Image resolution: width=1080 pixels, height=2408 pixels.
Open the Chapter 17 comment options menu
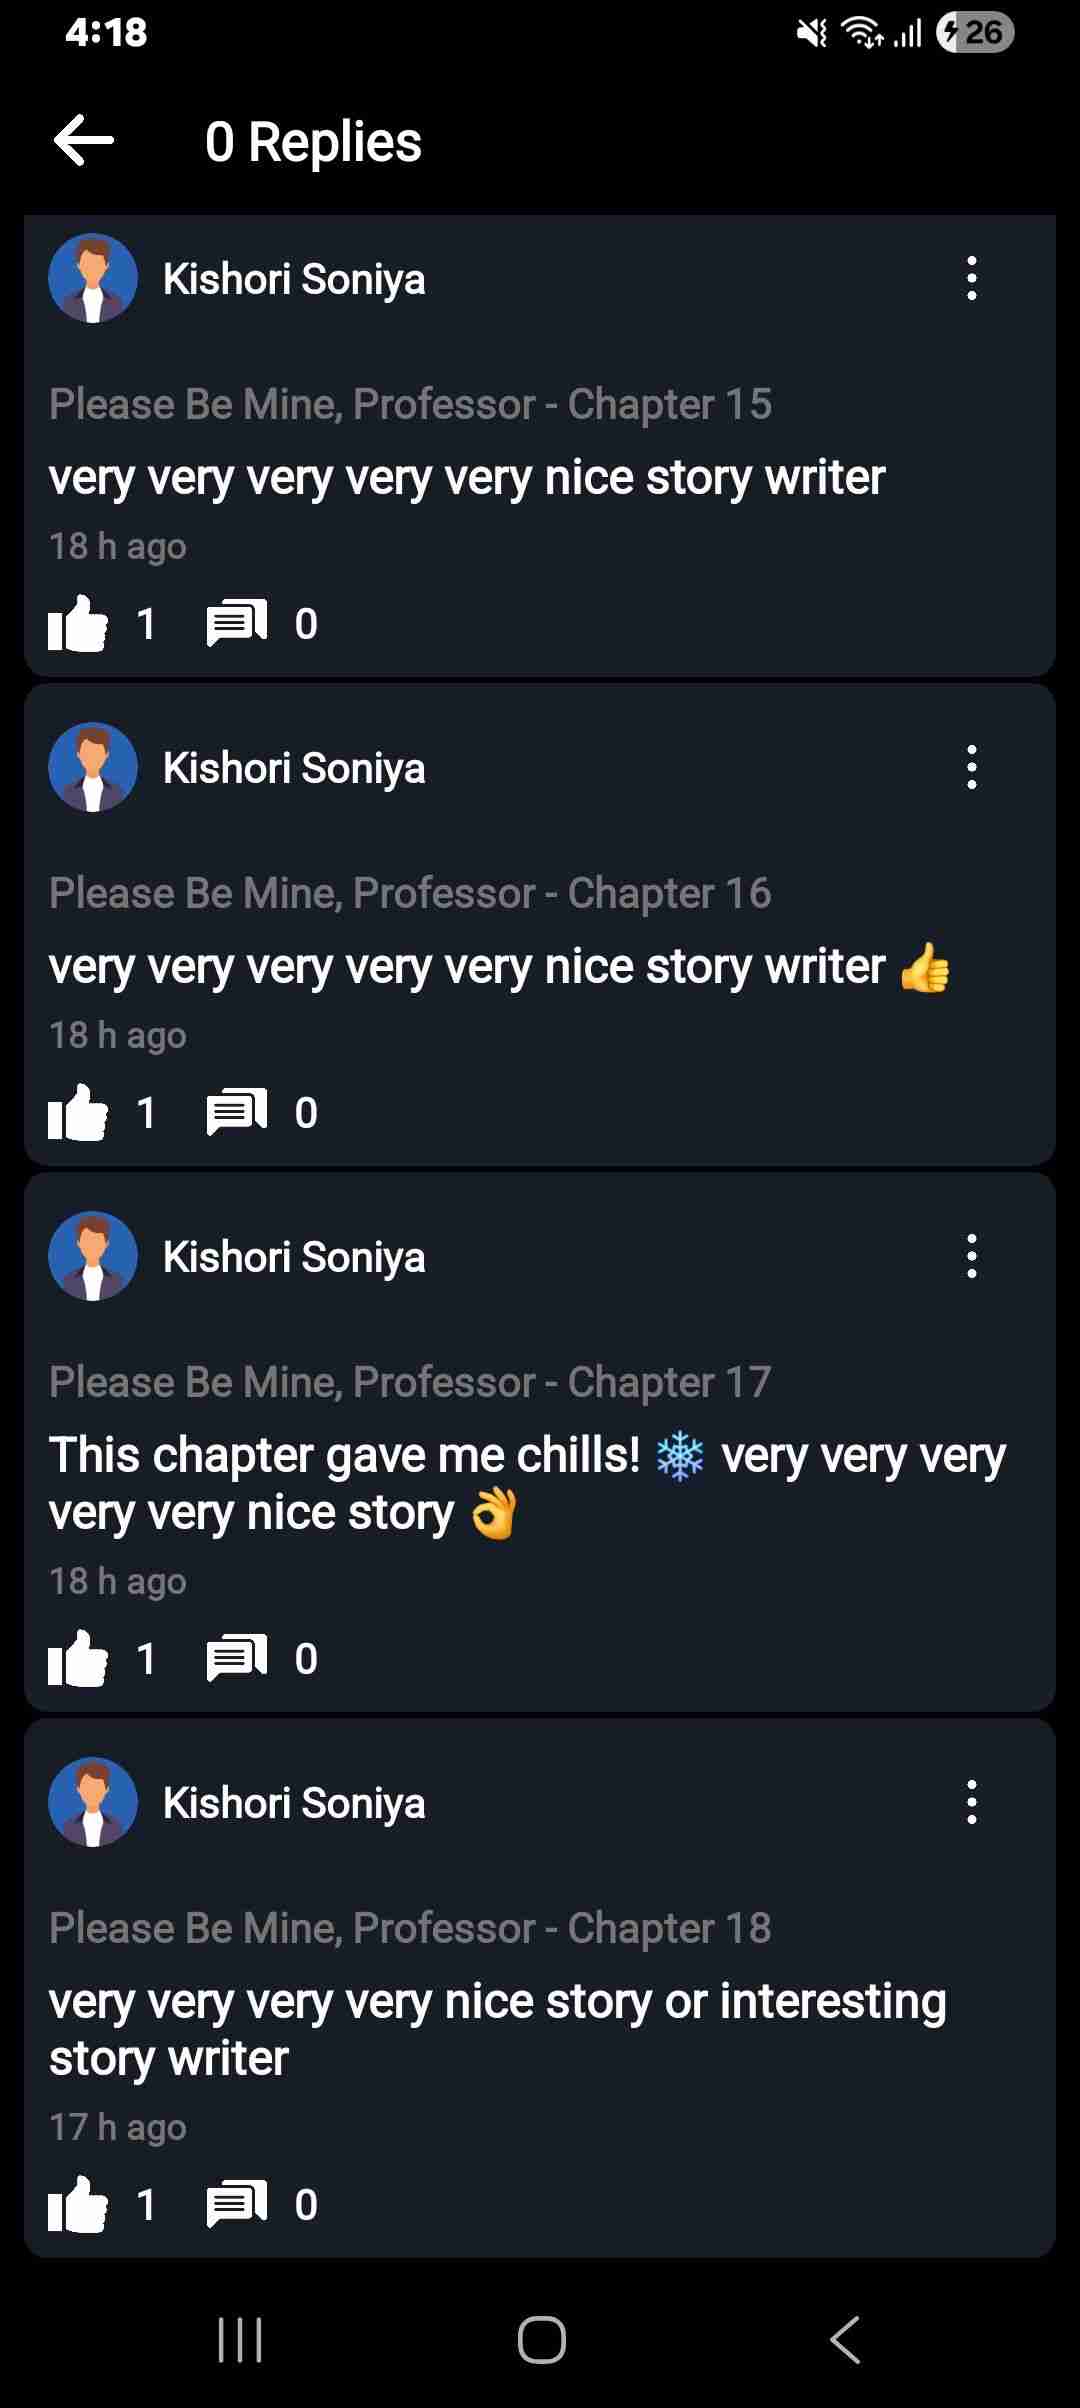click(x=971, y=1257)
